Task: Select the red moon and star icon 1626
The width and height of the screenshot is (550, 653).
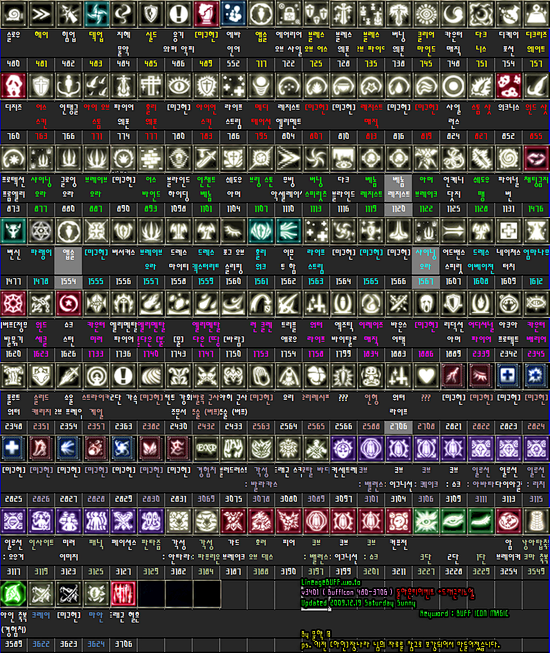Action: click(x=68, y=304)
